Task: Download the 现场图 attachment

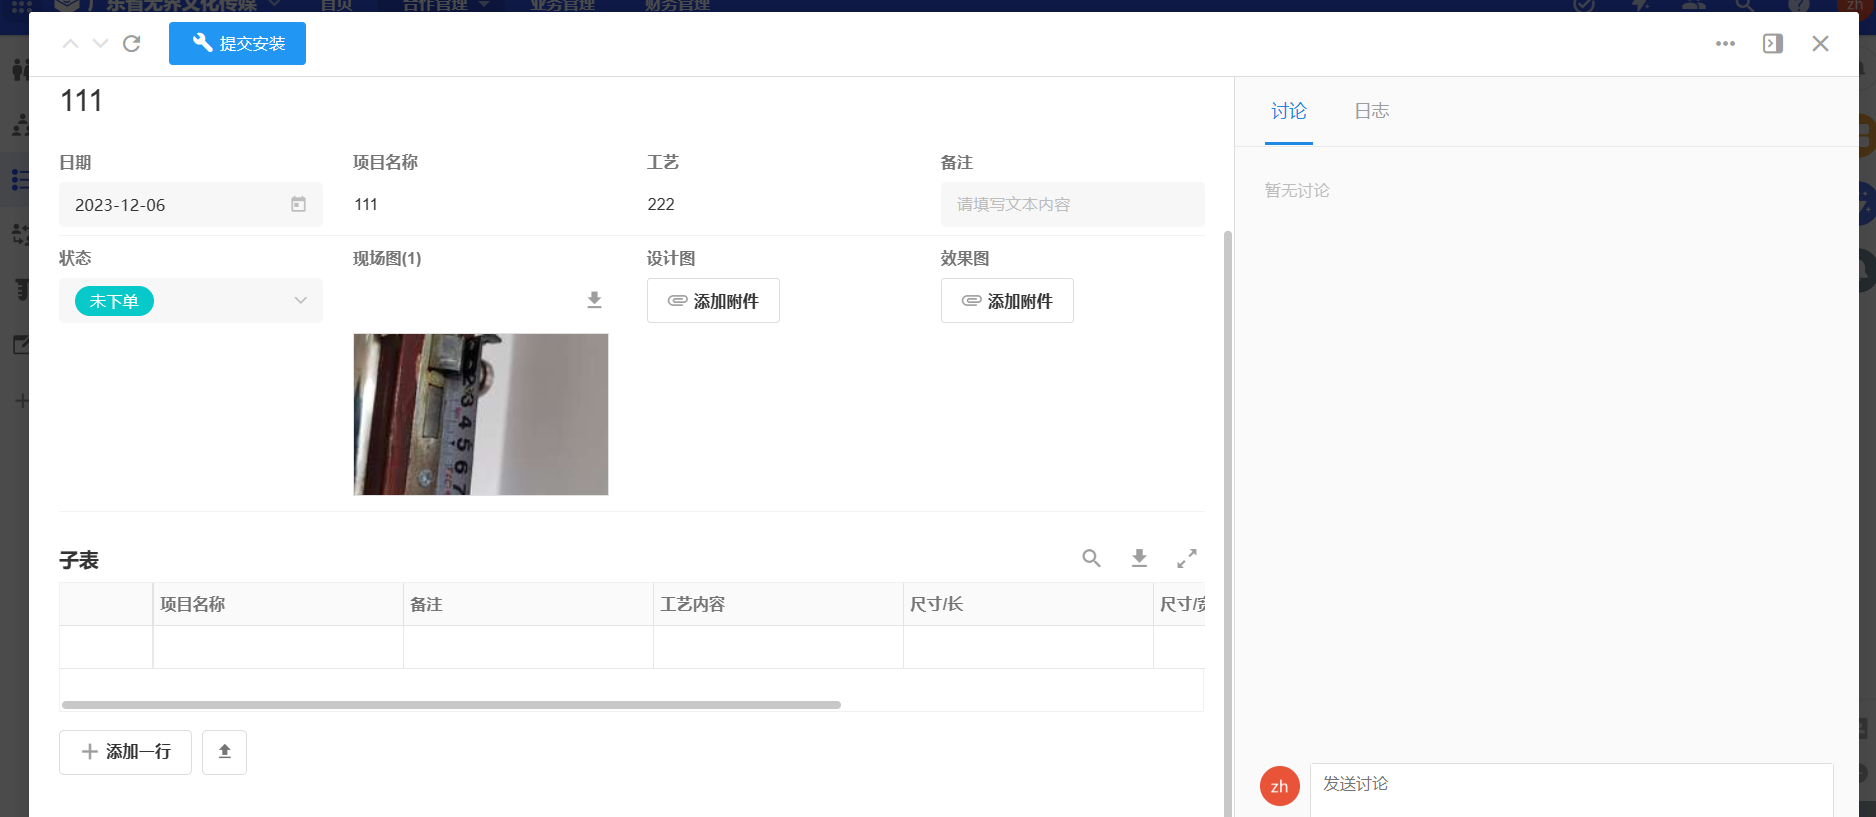Action: [x=594, y=300]
